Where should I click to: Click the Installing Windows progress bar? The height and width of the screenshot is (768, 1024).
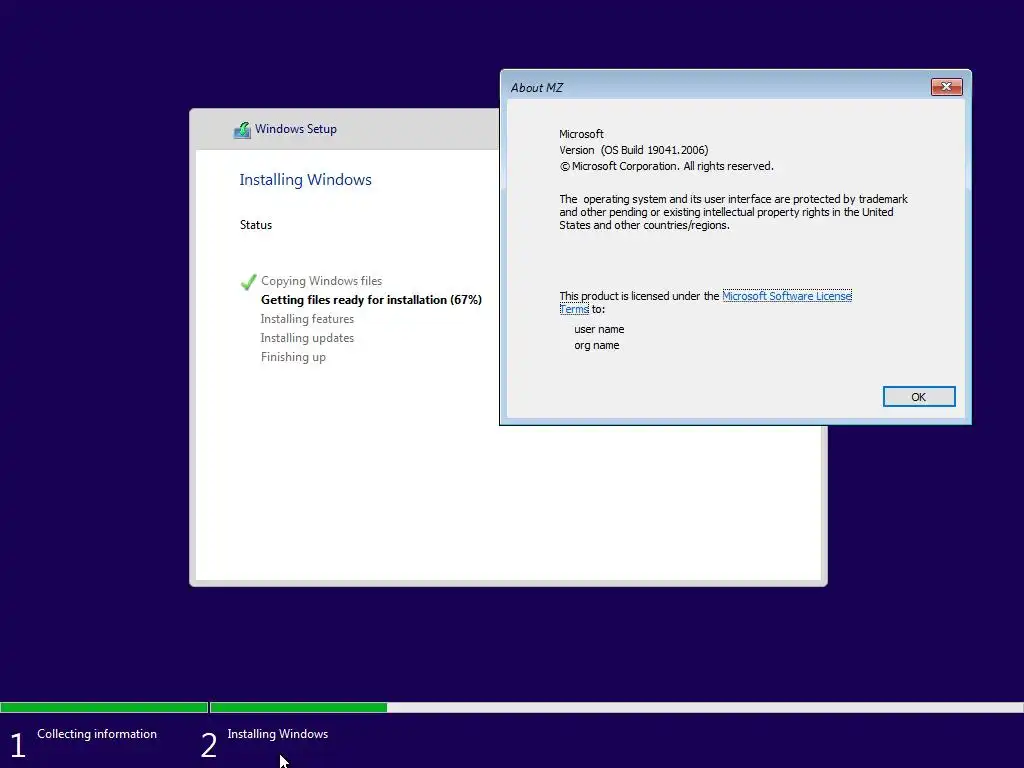[616, 707]
